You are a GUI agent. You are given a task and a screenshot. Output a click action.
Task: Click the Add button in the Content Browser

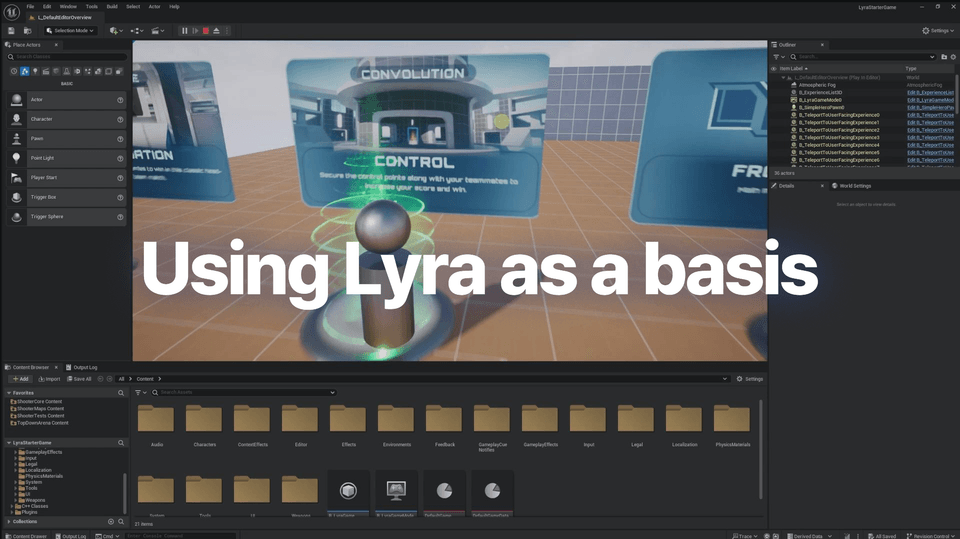point(20,379)
